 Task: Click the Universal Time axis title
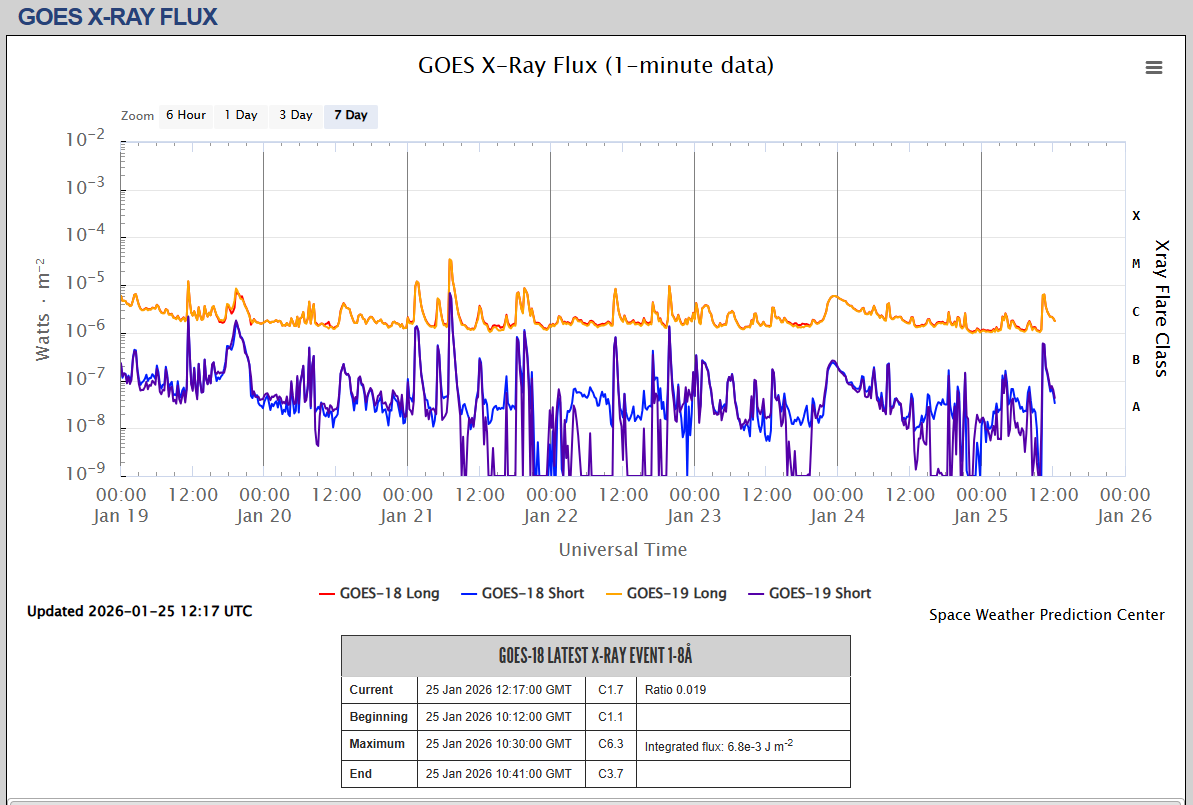click(622, 549)
